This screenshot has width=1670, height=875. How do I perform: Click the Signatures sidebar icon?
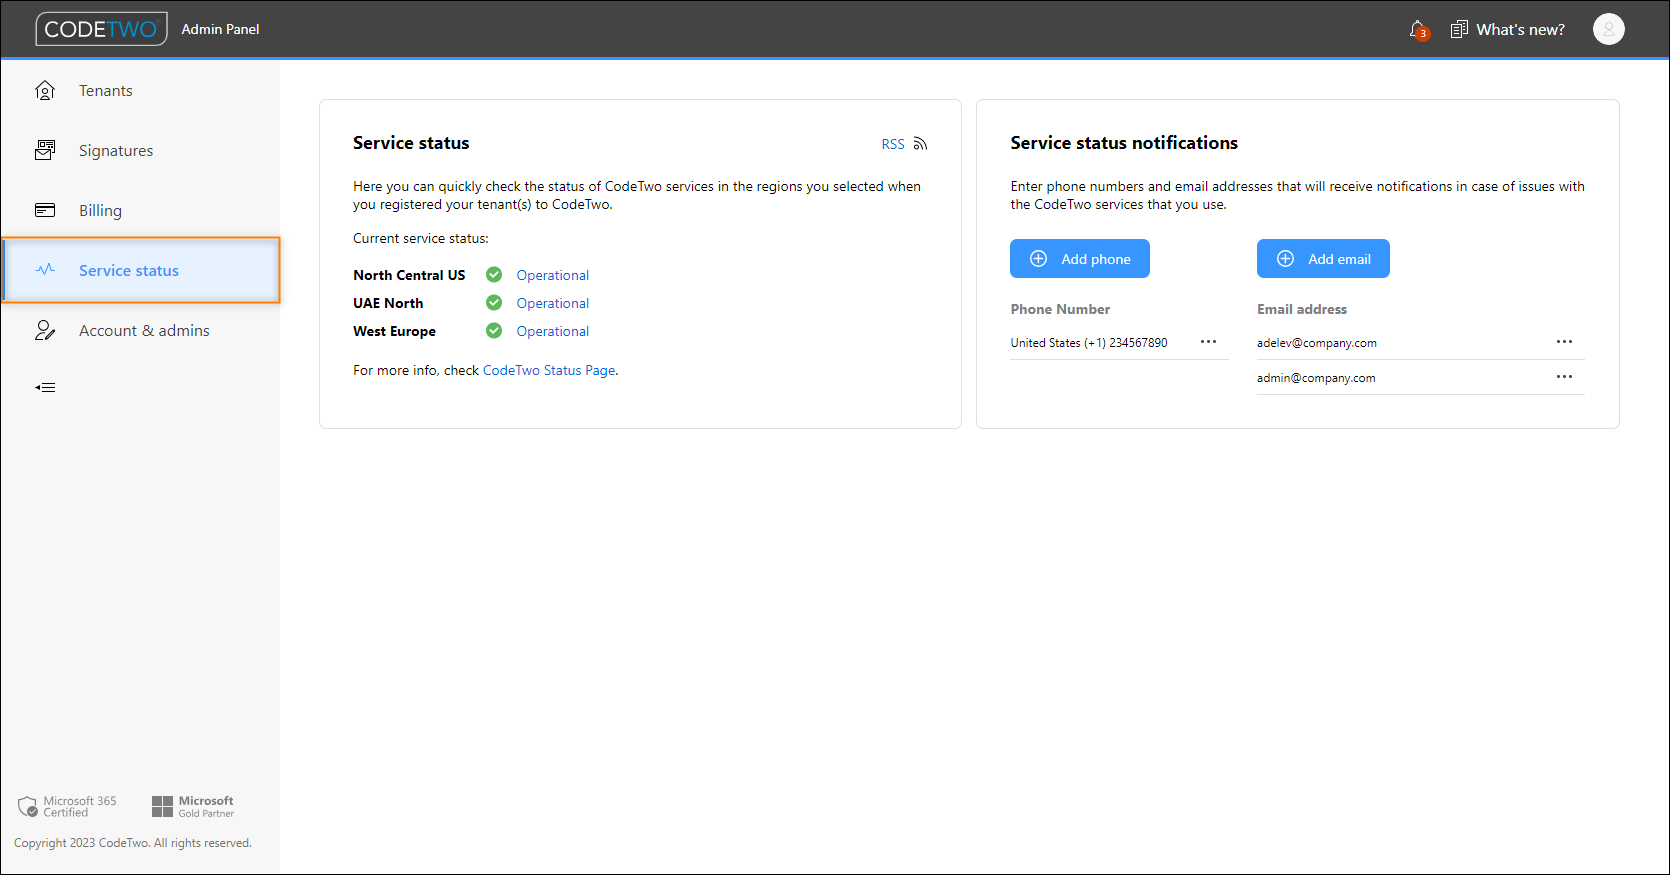(x=45, y=151)
